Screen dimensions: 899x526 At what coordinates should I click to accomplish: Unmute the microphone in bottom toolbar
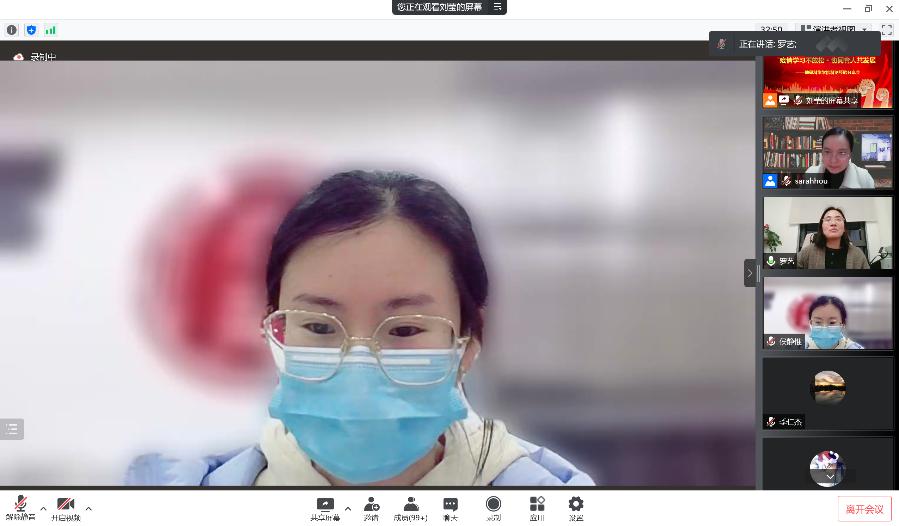tap(20, 505)
